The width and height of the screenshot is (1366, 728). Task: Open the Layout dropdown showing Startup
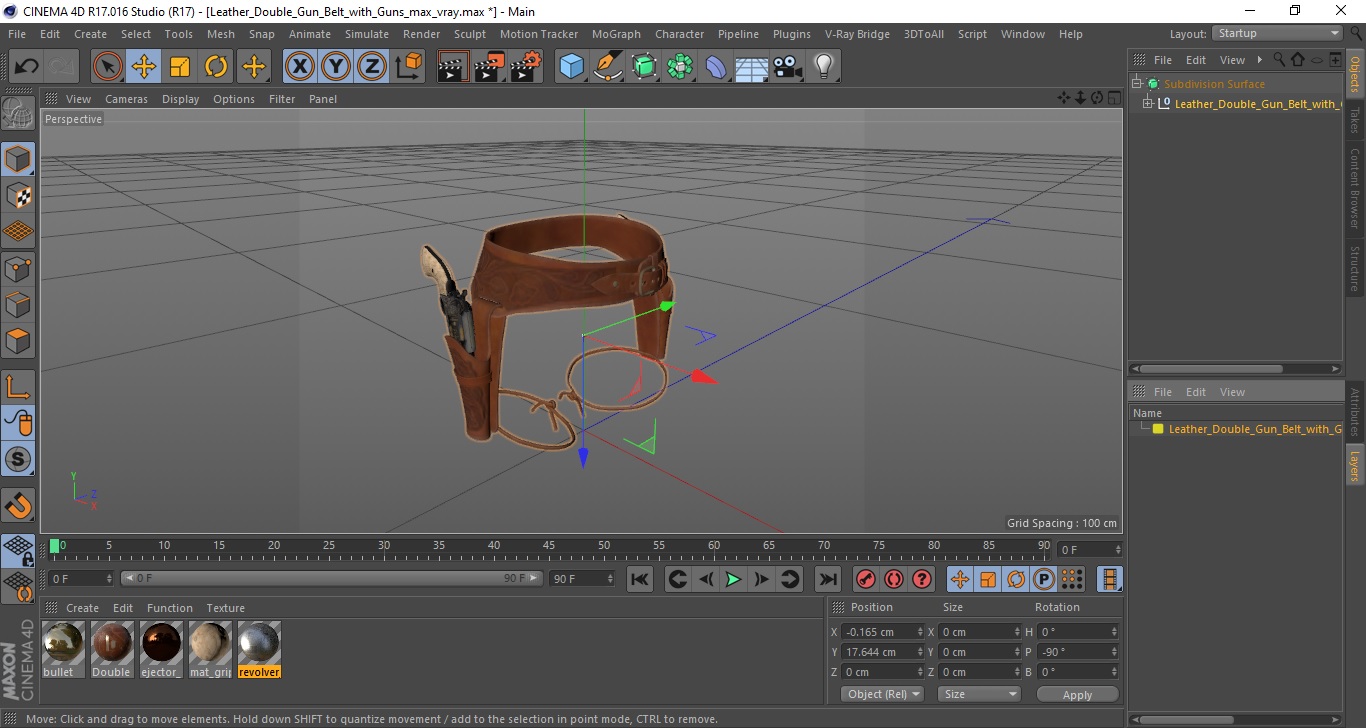[1277, 34]
